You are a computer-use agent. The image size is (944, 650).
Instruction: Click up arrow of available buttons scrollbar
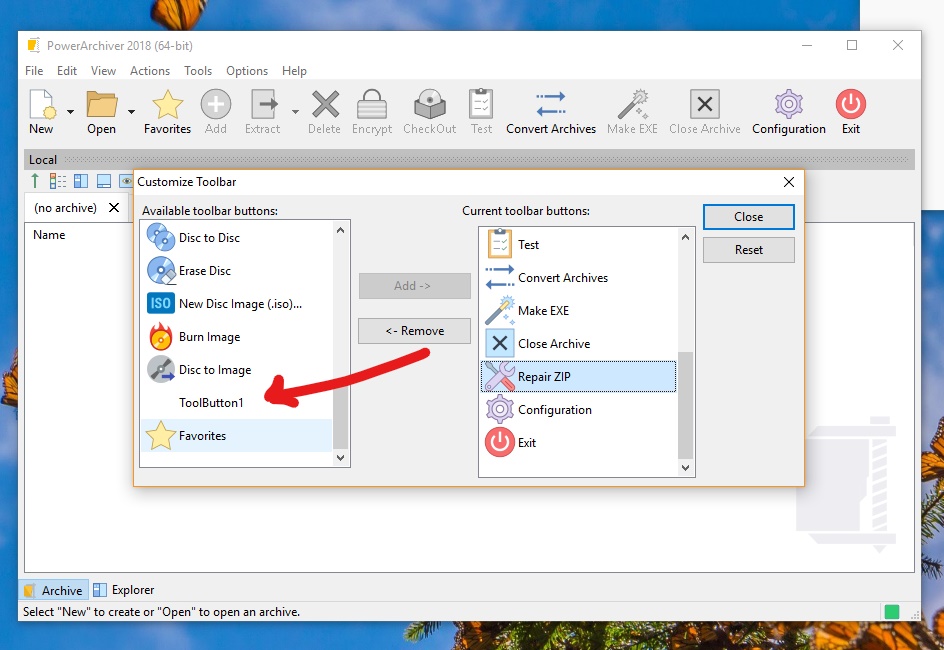(340, 230)
